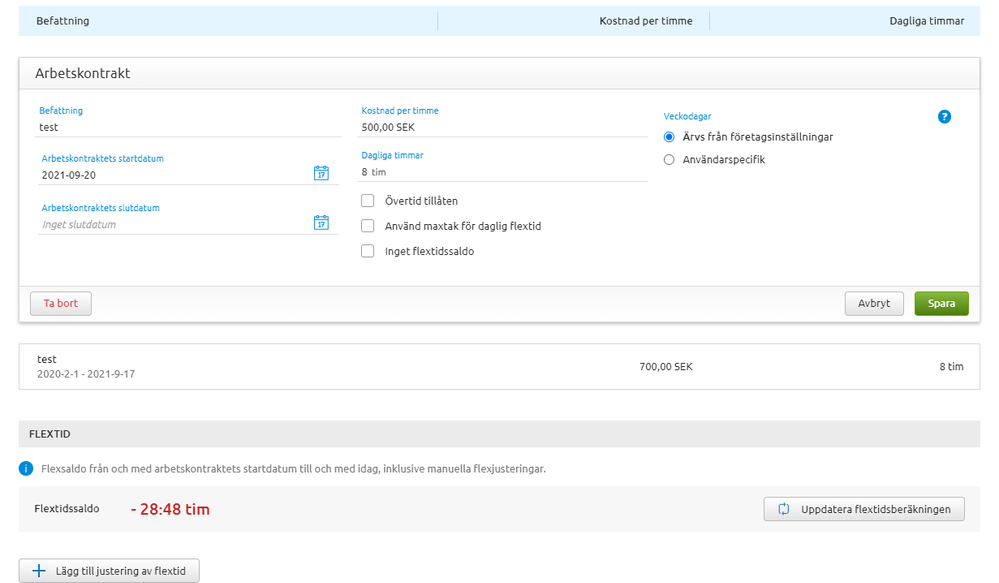Click the Kostnad per timme column header

pos(645,21)
